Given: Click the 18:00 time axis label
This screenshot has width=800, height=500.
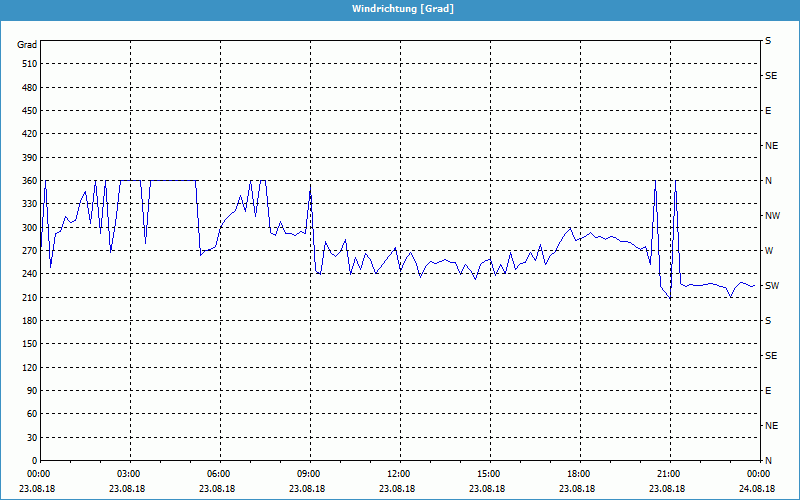Looking at the screenshot, I should click(x=579, y=474).
